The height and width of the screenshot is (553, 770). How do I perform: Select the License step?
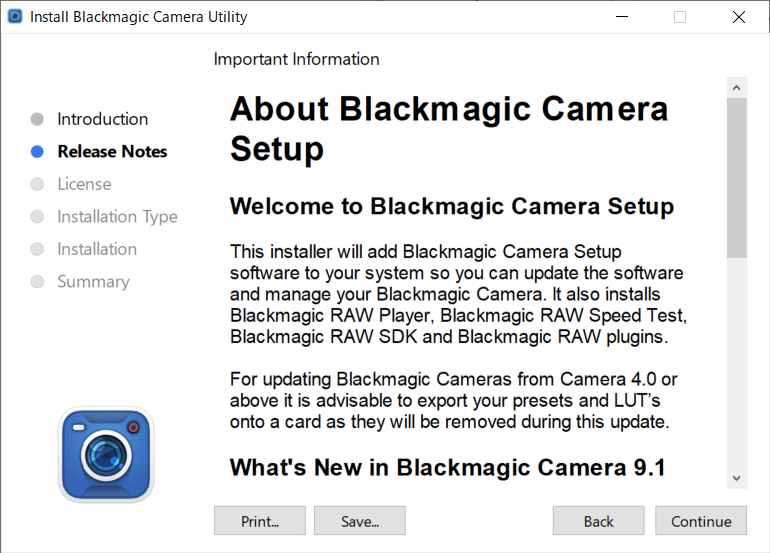coord(84,184)
